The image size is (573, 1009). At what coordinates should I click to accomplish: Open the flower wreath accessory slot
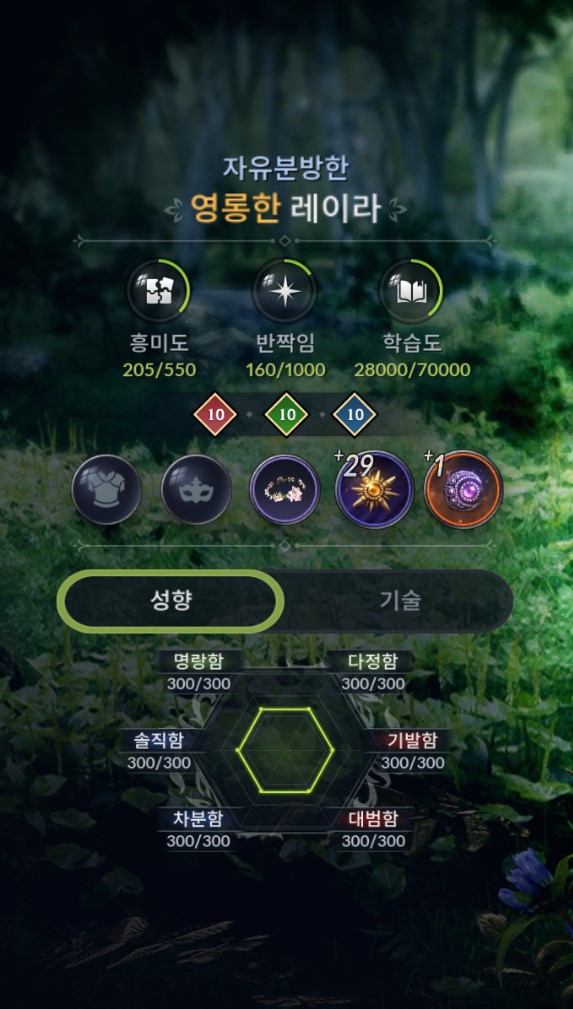coord(285,490)
